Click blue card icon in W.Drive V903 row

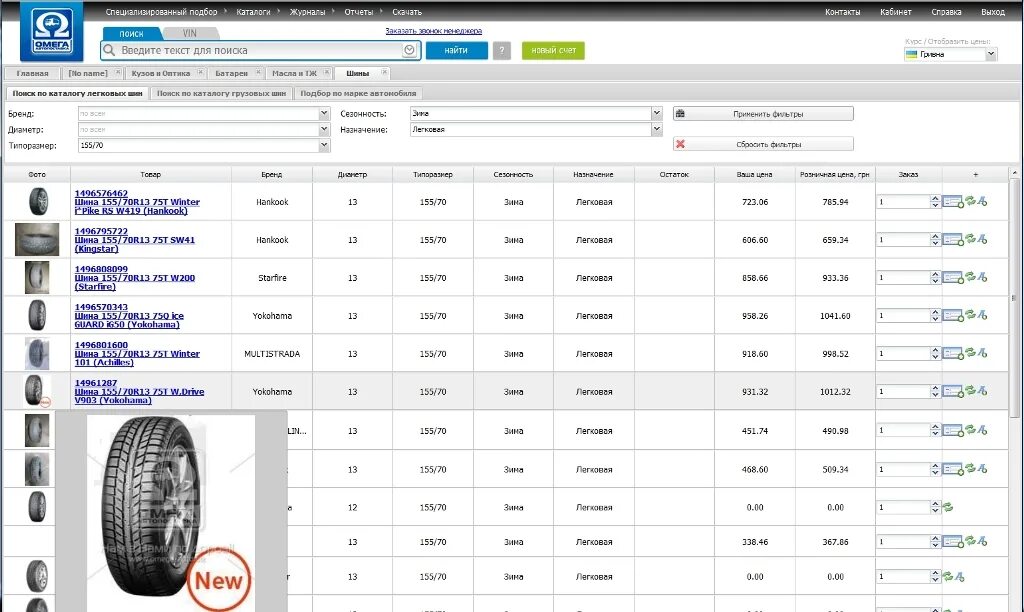tap(953, 392)
